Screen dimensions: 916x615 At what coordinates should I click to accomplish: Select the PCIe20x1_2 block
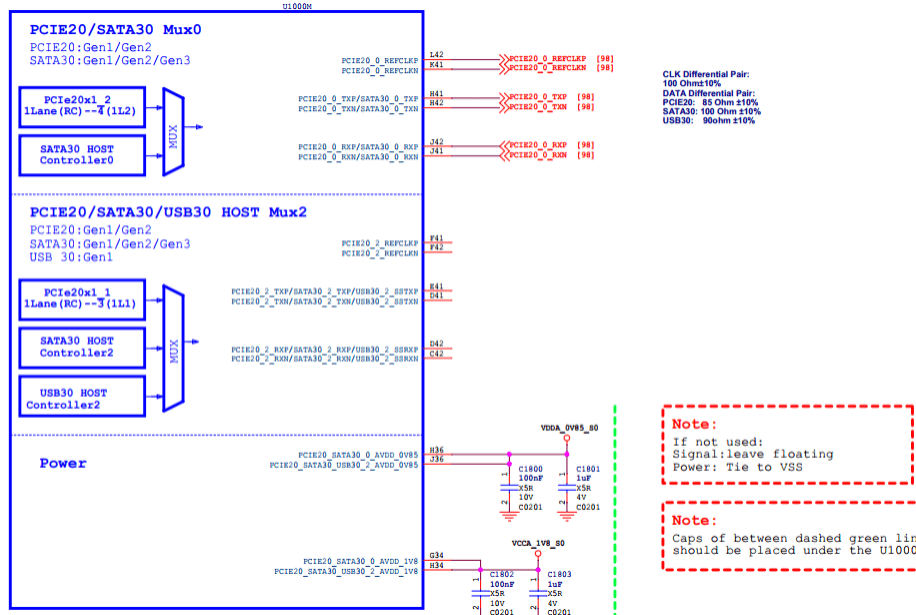pyautogui.click(x=82, y=106)
